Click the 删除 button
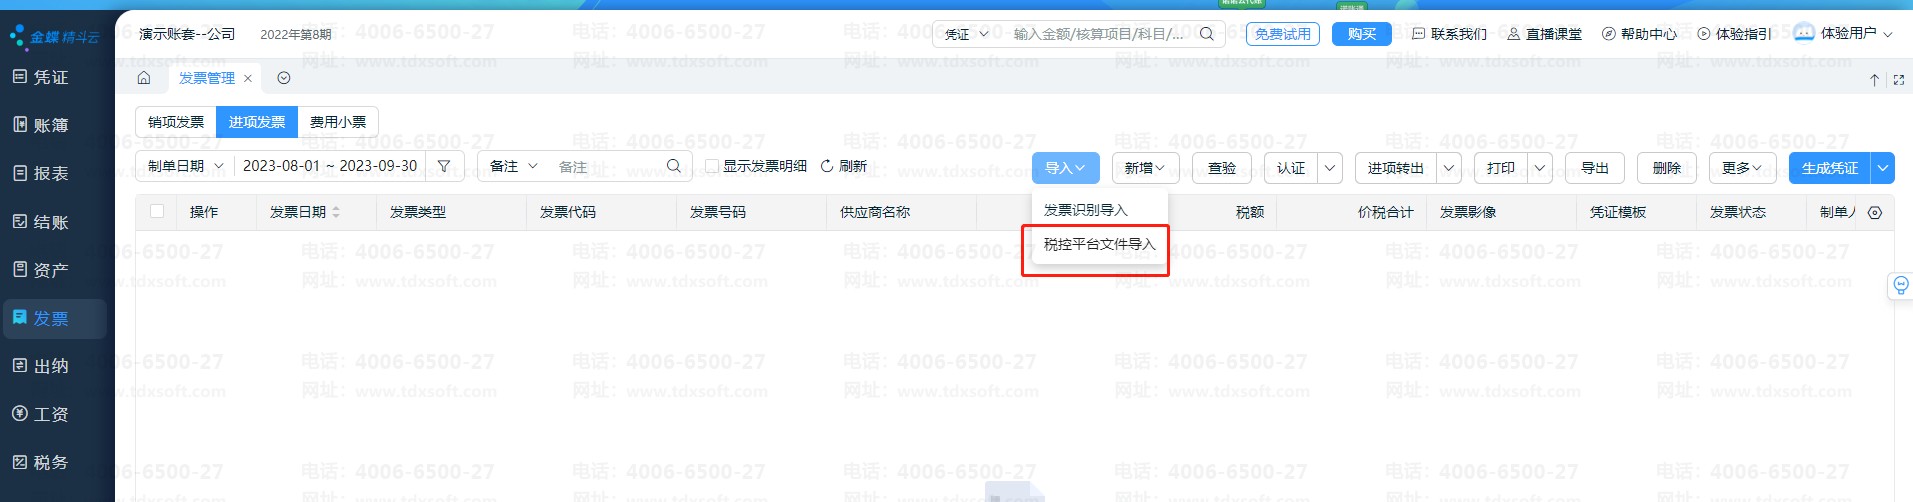The height and width of the screenshot is (502, 1913). click(x=1666, y=168)
